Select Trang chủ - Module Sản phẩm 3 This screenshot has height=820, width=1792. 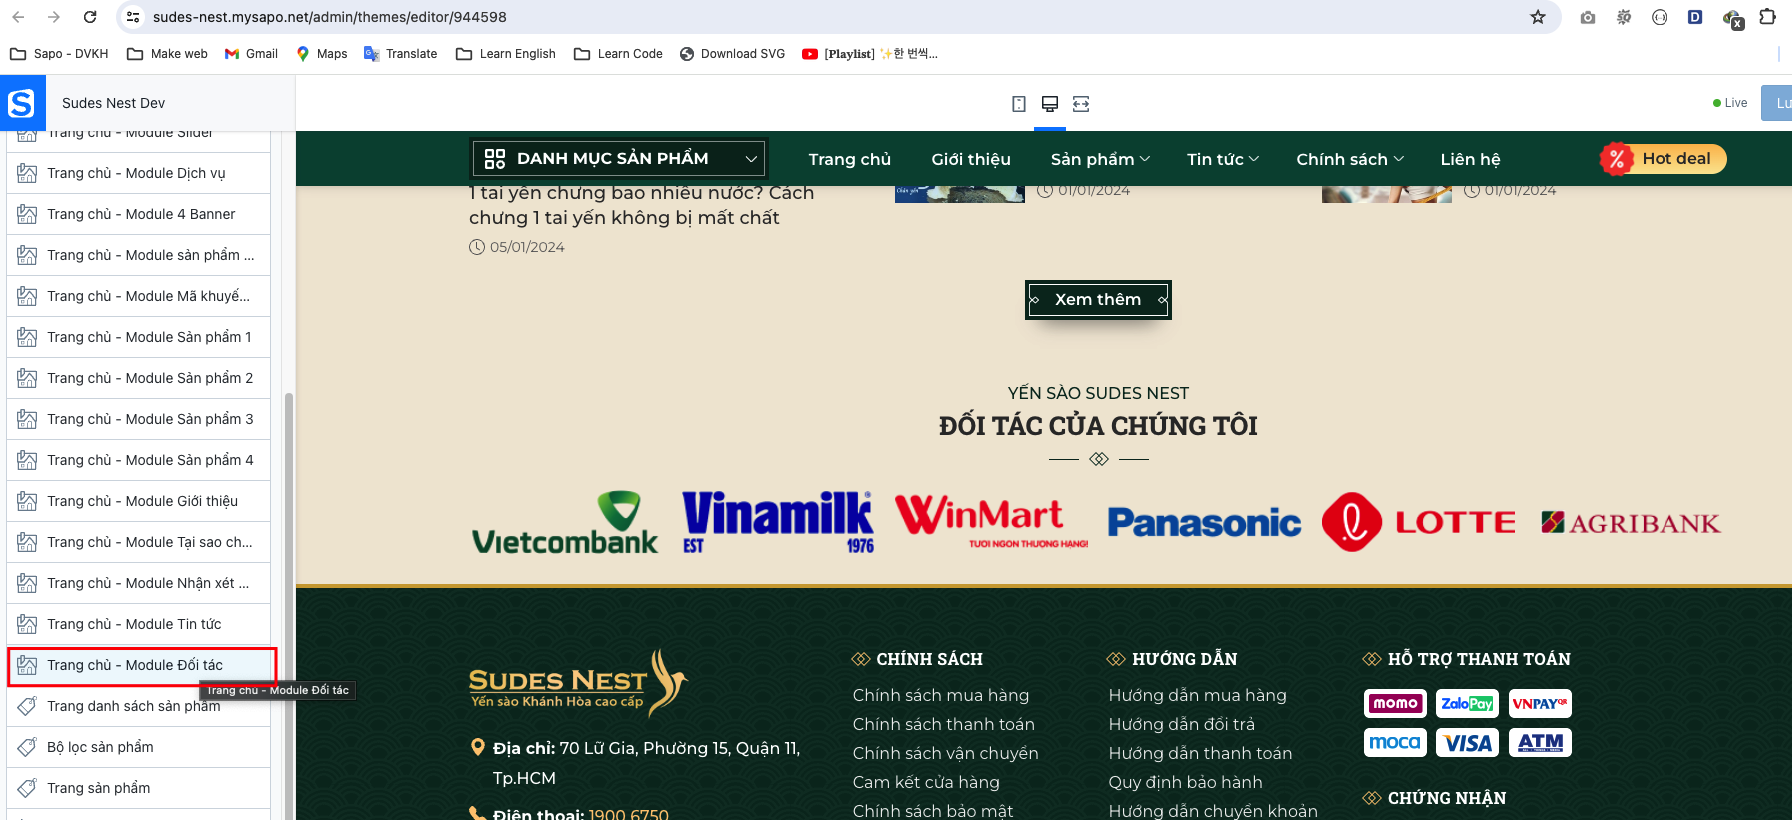[138, 419]
